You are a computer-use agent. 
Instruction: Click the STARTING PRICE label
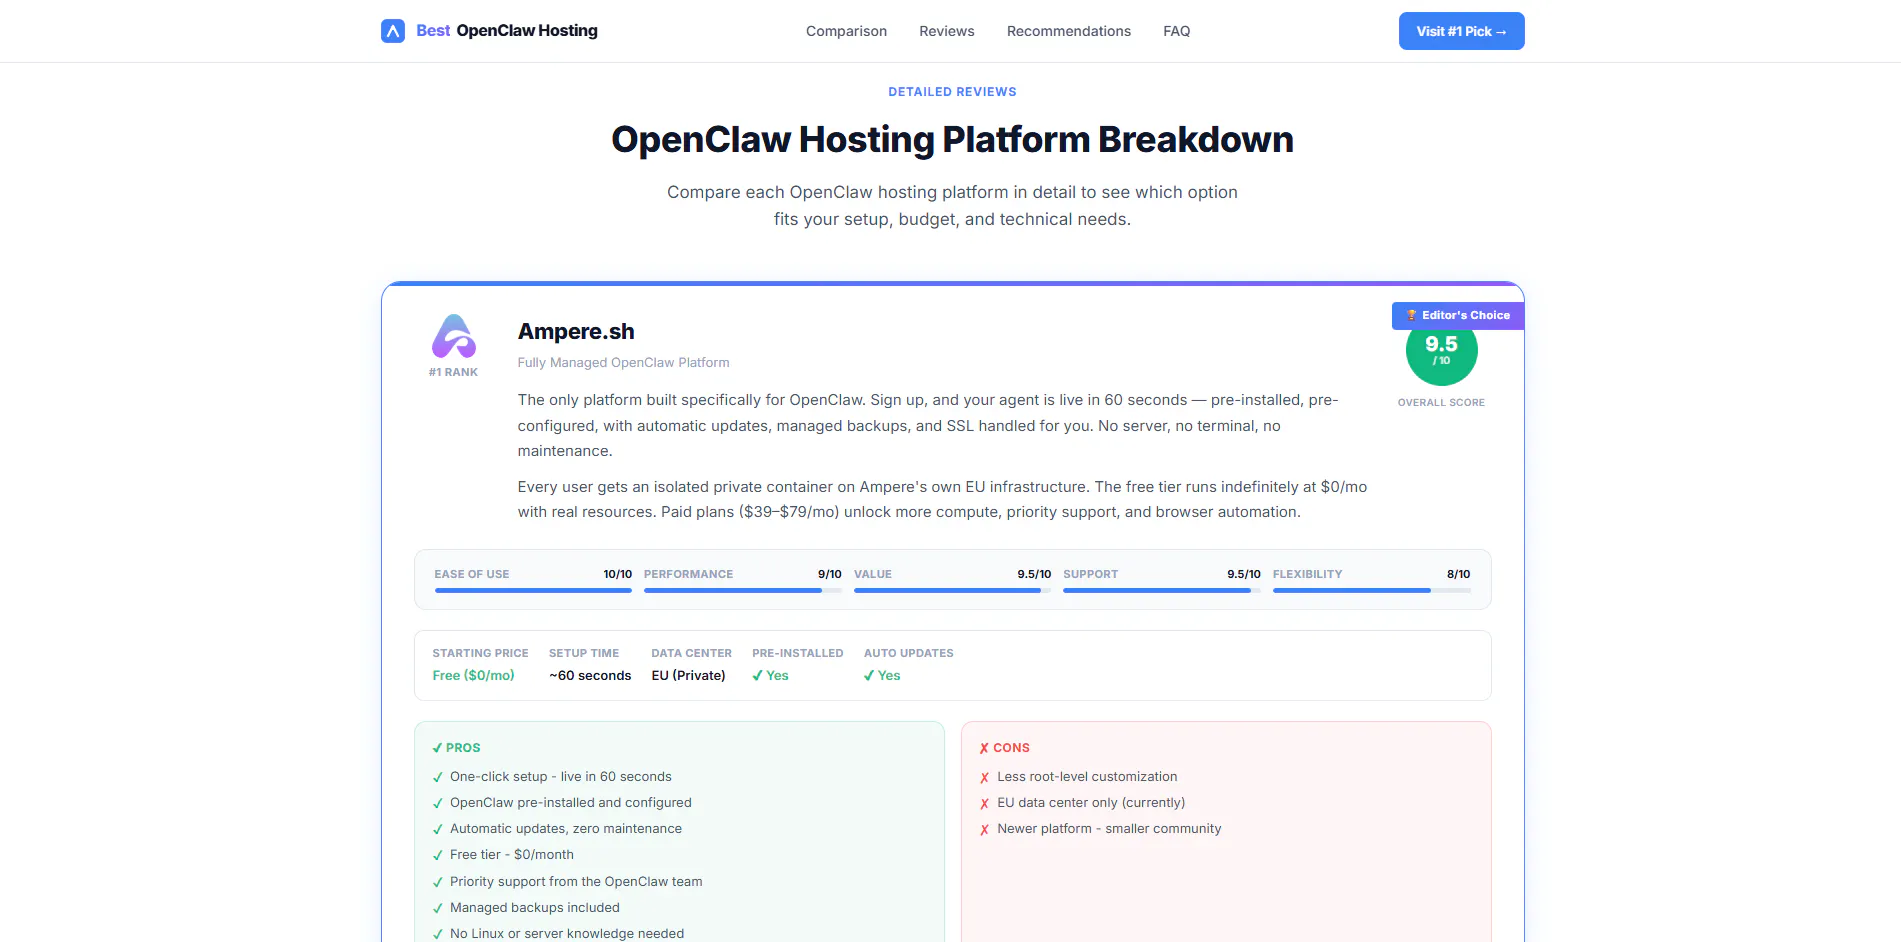481,653
